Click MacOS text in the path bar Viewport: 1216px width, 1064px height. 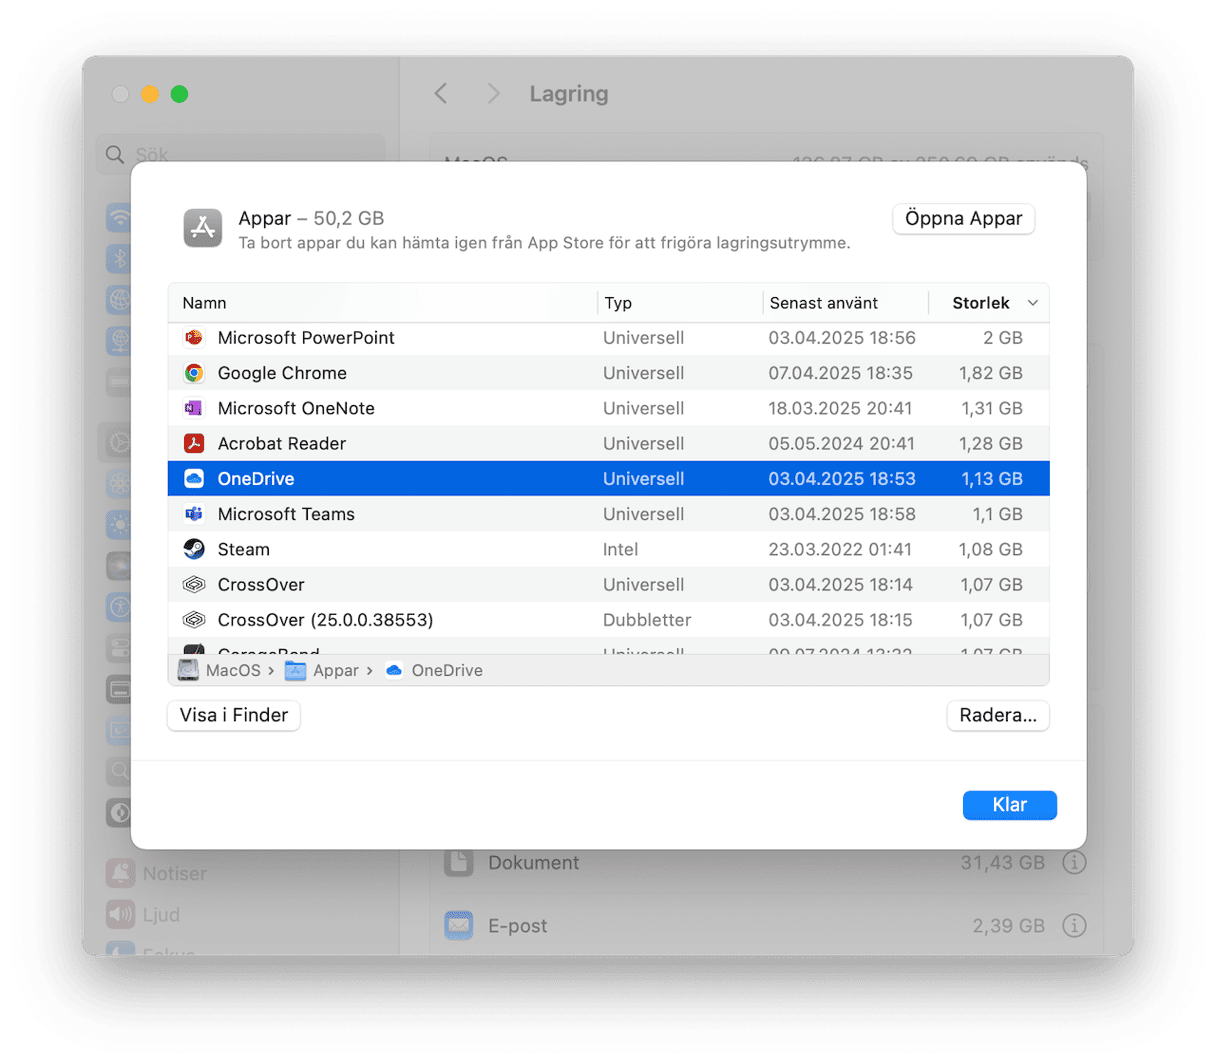click(233, 670)
